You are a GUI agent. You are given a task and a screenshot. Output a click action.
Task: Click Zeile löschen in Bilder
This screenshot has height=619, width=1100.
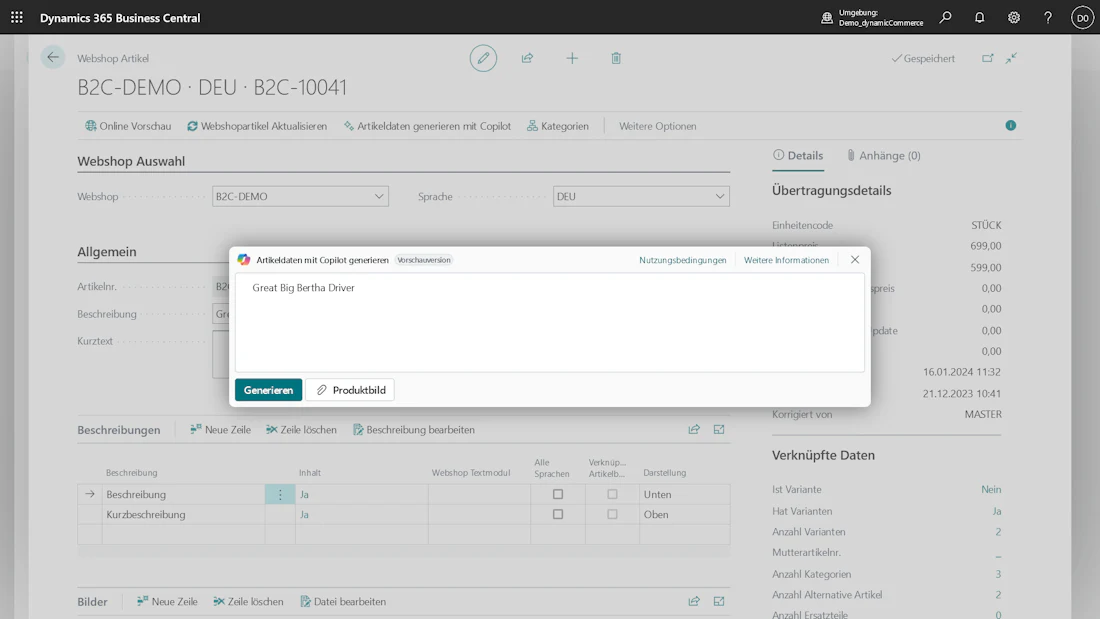pos(248,601)
